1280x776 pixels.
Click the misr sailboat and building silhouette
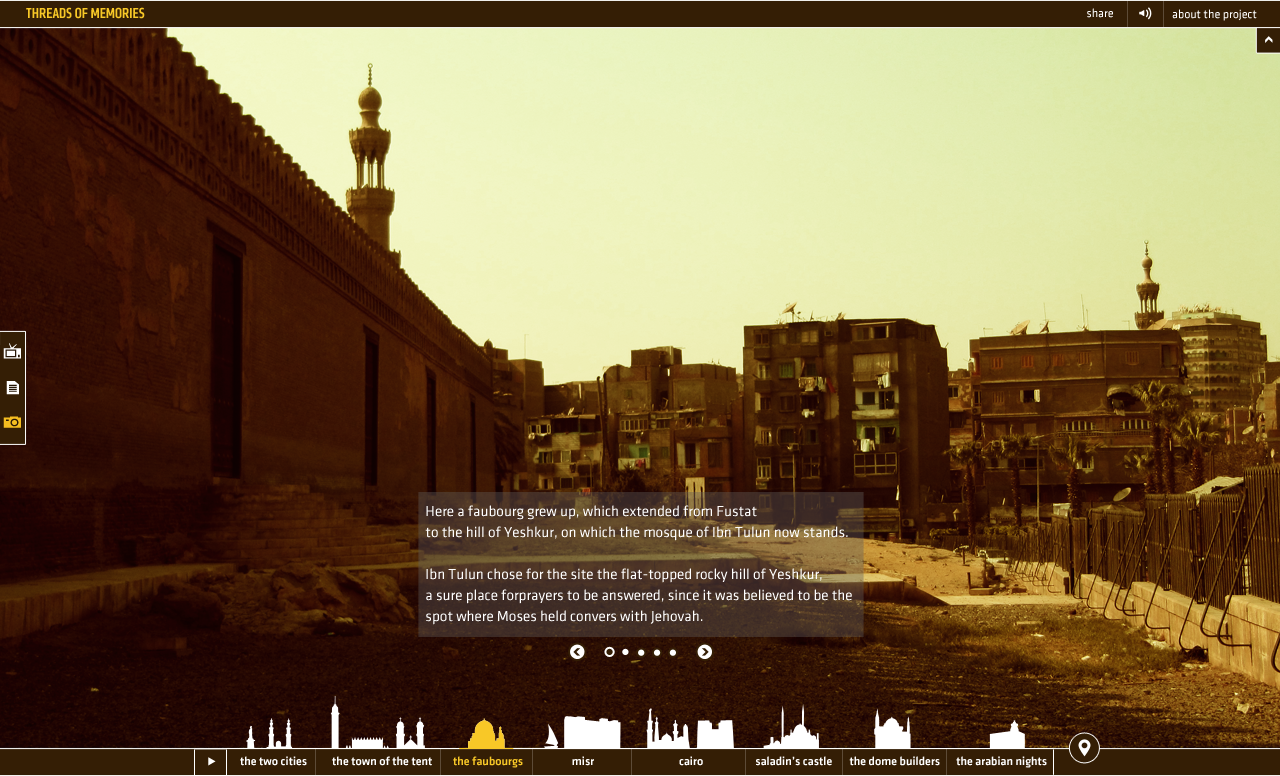(x=583, y=732)
